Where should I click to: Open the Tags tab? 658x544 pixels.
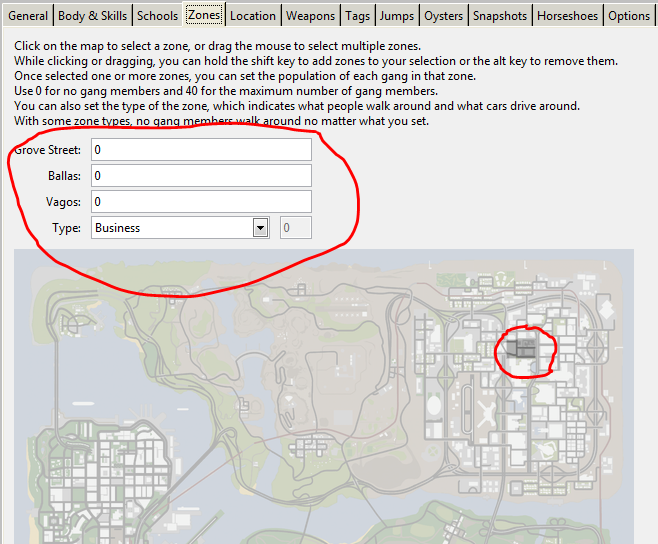(x=358, y=16)
